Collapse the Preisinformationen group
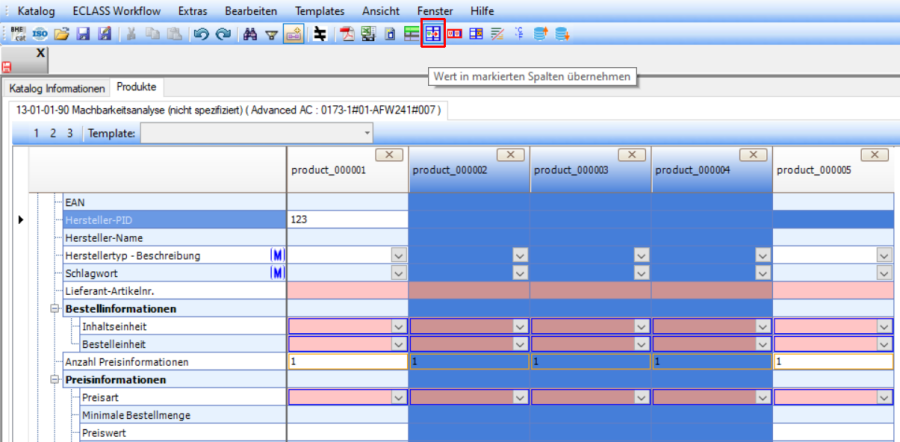This screenshot has width=900, height=442. [x=56, y=379]
